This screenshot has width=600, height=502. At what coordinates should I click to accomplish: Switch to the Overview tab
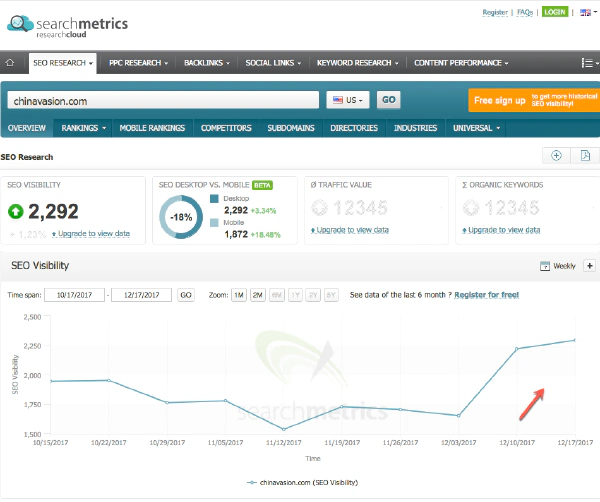[x=27, y=128]
